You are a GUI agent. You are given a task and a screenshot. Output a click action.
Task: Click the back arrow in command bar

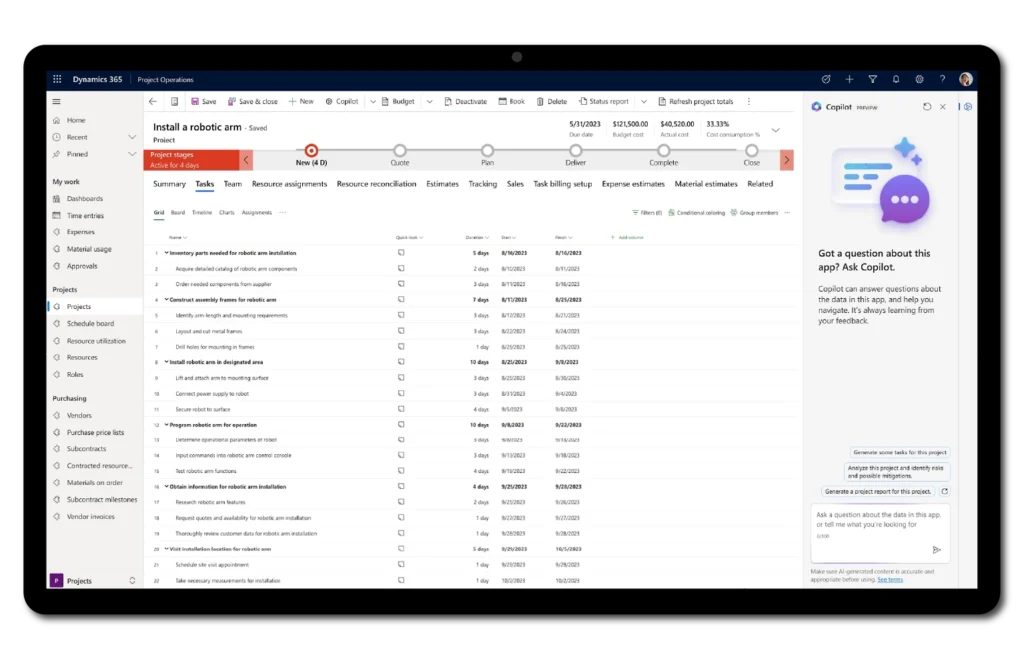(x=153, y=101)
